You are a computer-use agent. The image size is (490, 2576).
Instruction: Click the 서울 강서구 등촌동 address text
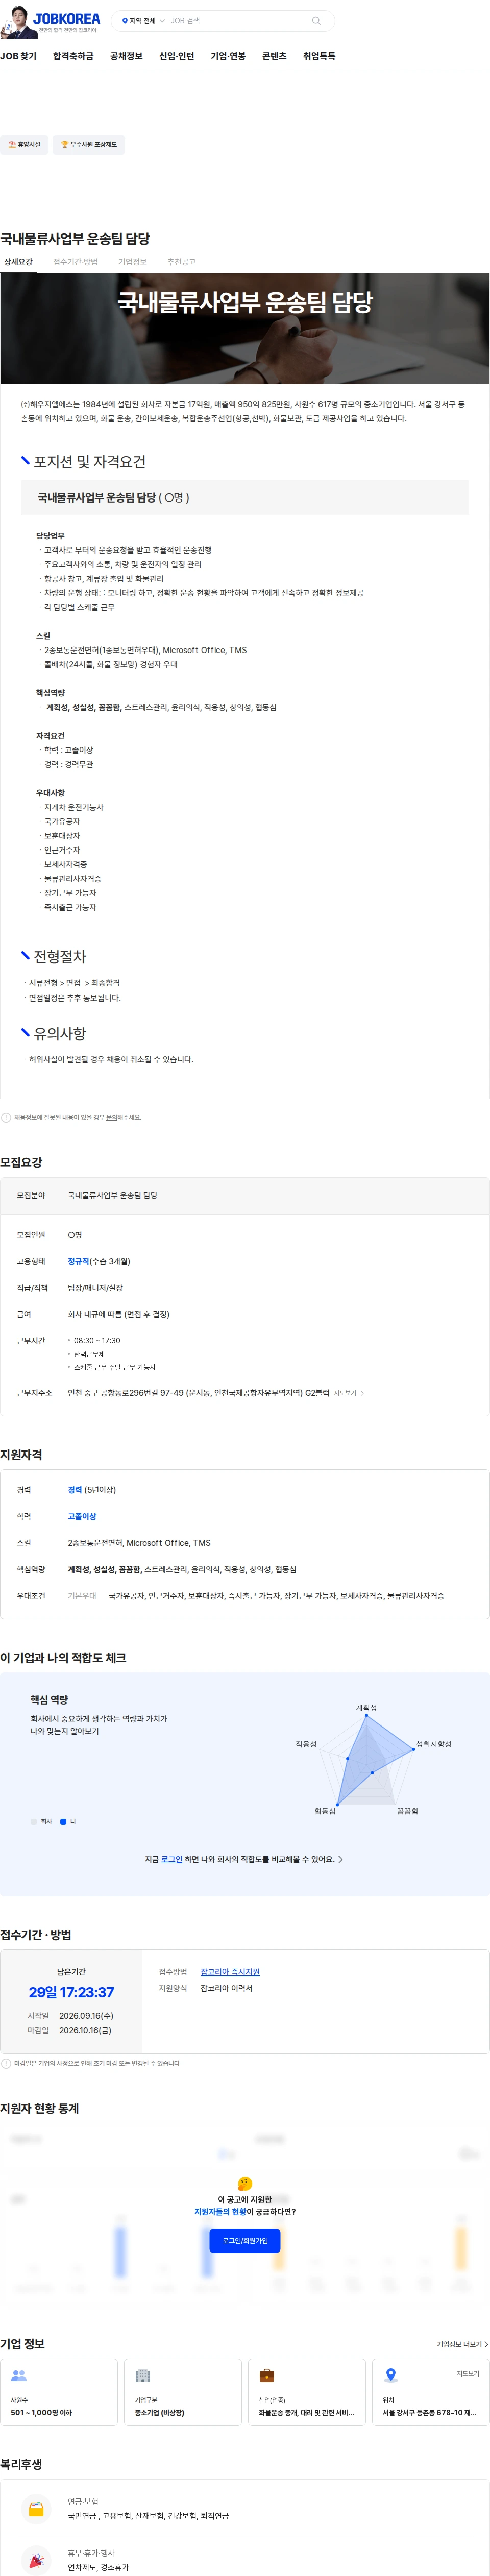pyautogui.click(x=430, y=2412)
